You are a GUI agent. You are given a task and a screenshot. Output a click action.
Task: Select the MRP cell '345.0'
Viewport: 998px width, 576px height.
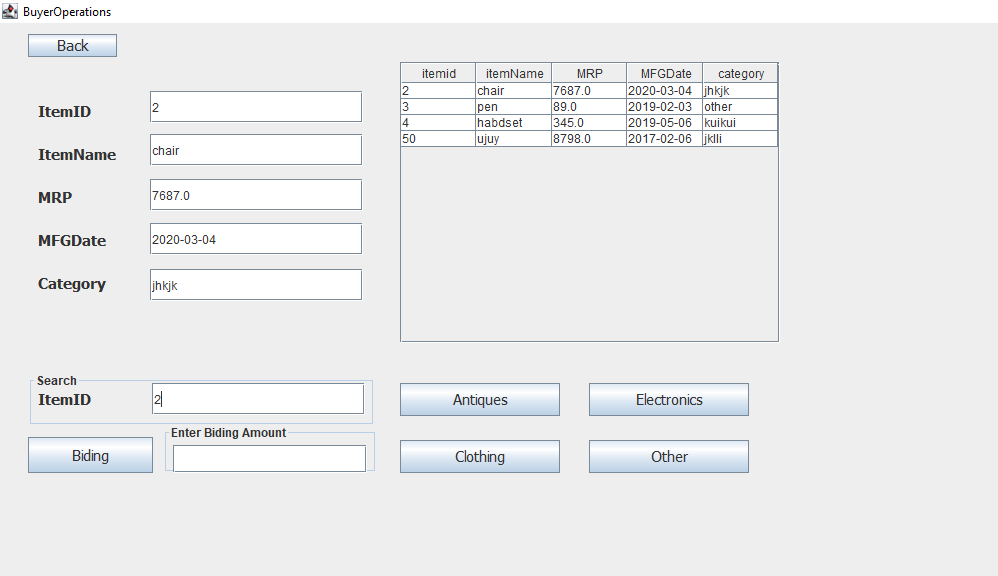[589, 123]
